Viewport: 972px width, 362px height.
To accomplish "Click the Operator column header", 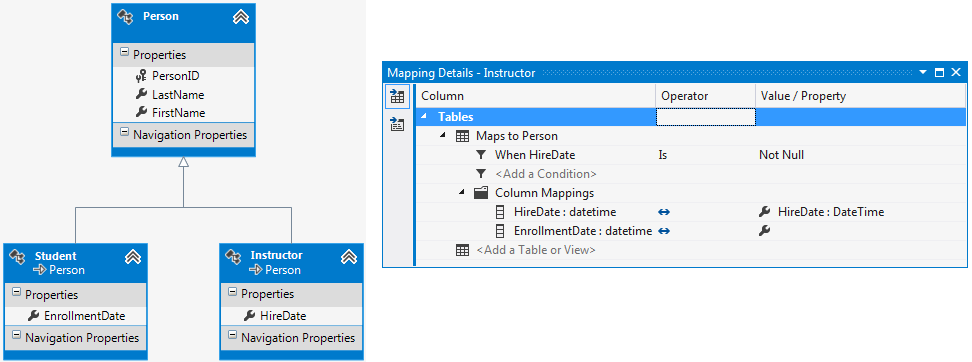I will coord(706,96).
